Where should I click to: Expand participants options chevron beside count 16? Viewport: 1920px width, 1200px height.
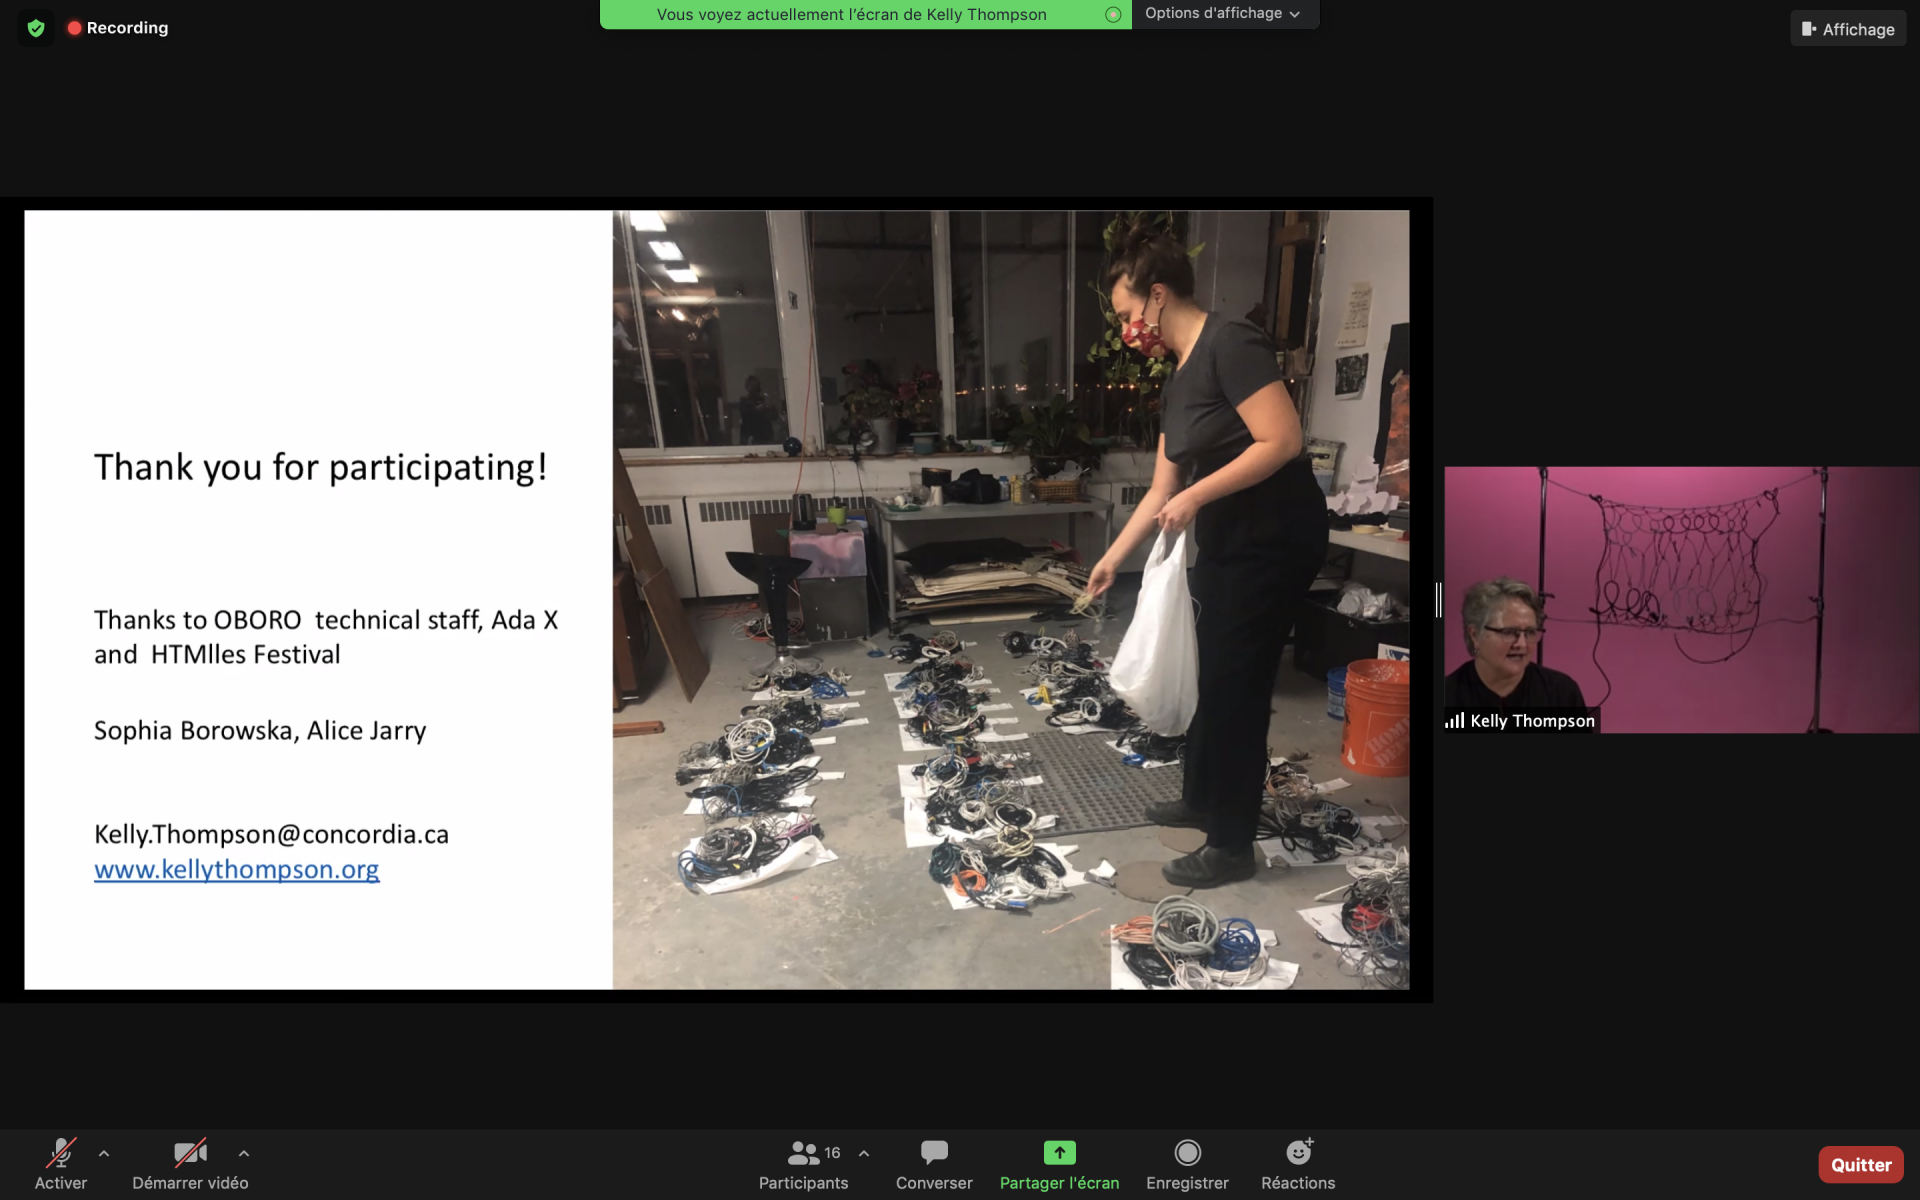864,1153
